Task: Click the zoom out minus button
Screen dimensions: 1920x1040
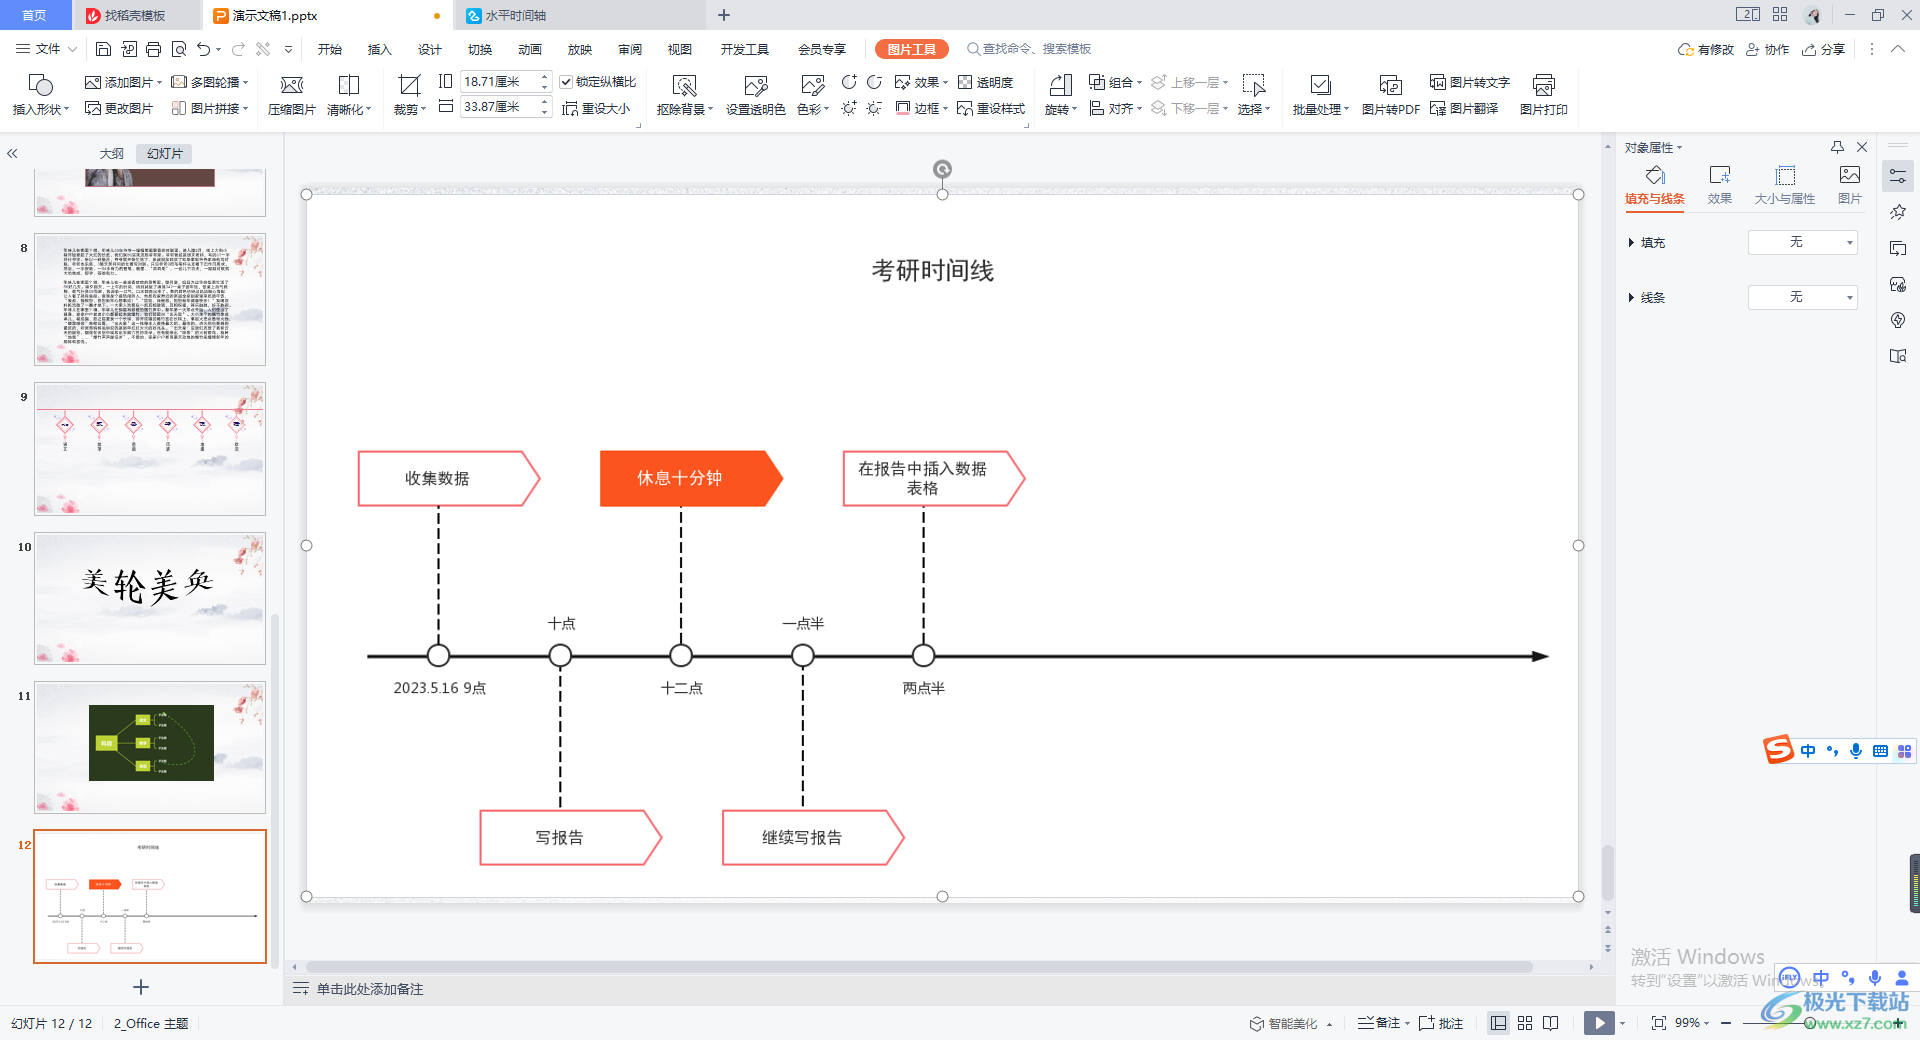Action: click(x=1727, y=1023)
